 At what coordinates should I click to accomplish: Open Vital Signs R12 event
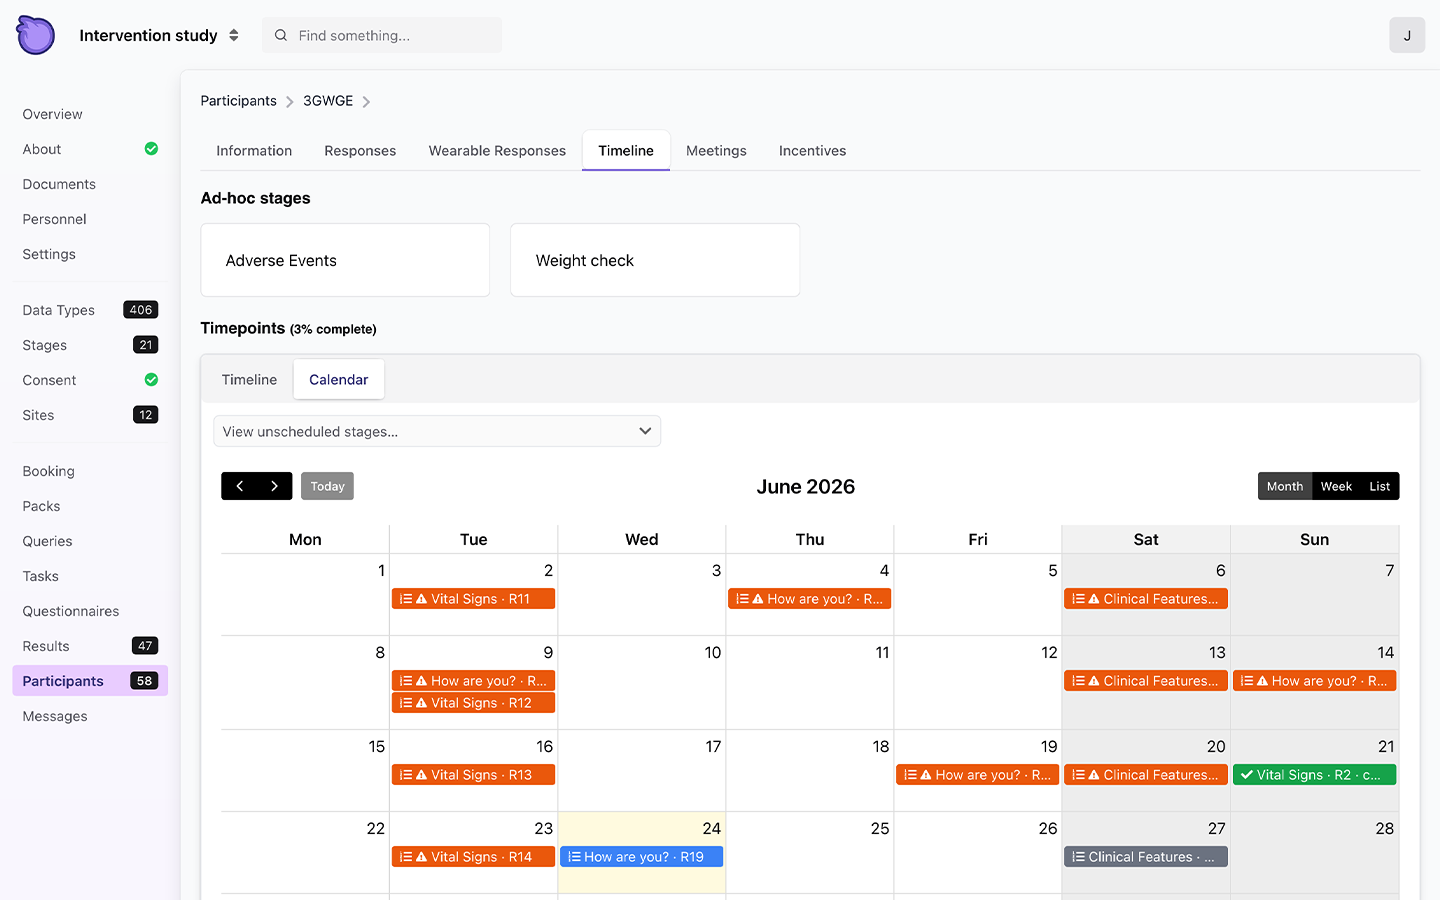pos(473,703)
